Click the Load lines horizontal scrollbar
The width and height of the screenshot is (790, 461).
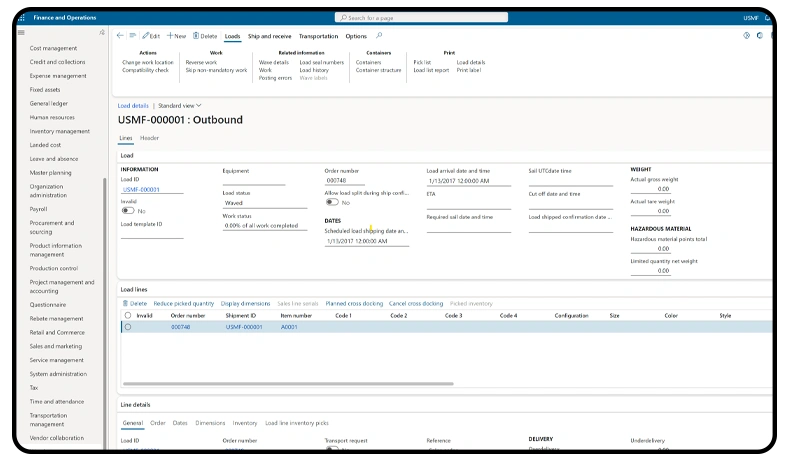click(x=288, y=384)
